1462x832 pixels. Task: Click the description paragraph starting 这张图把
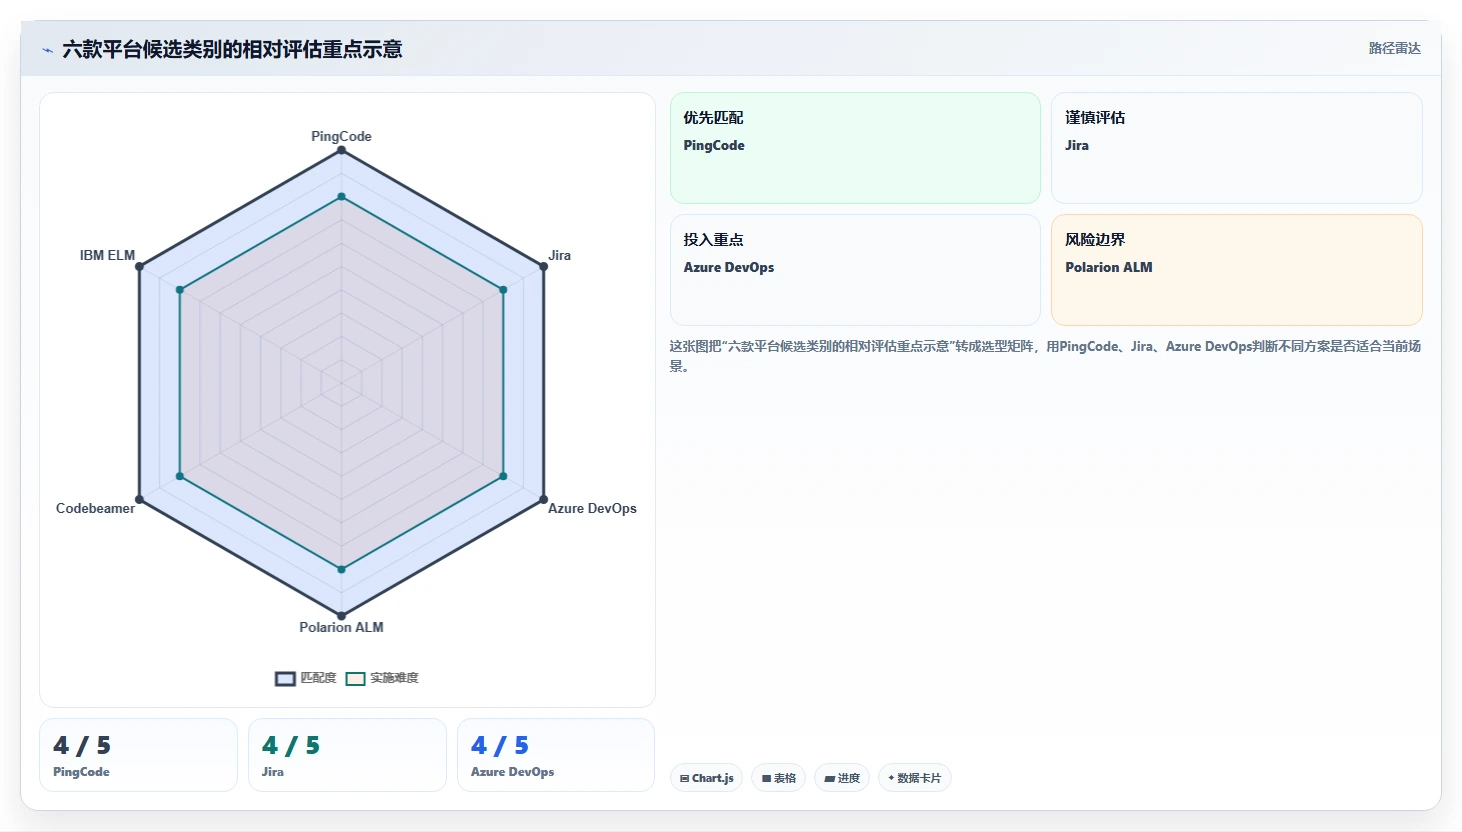(x=1045, y=356)
